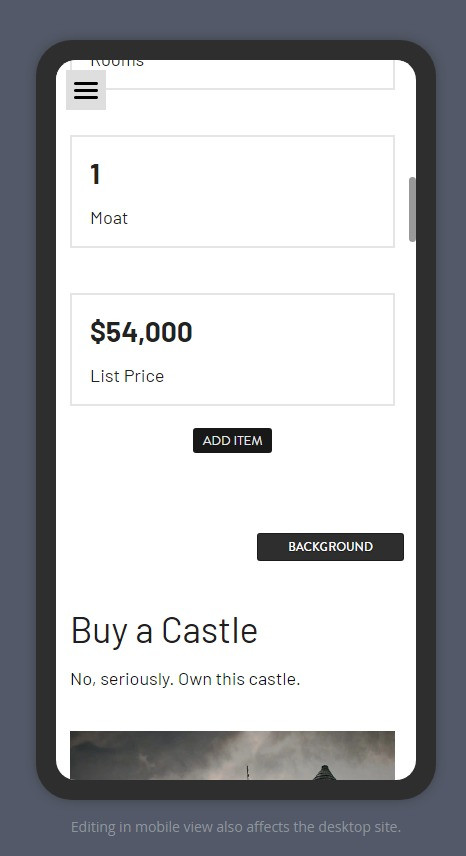
Task: Edit the number 1 above Moat
Action: tap(95, 174)
